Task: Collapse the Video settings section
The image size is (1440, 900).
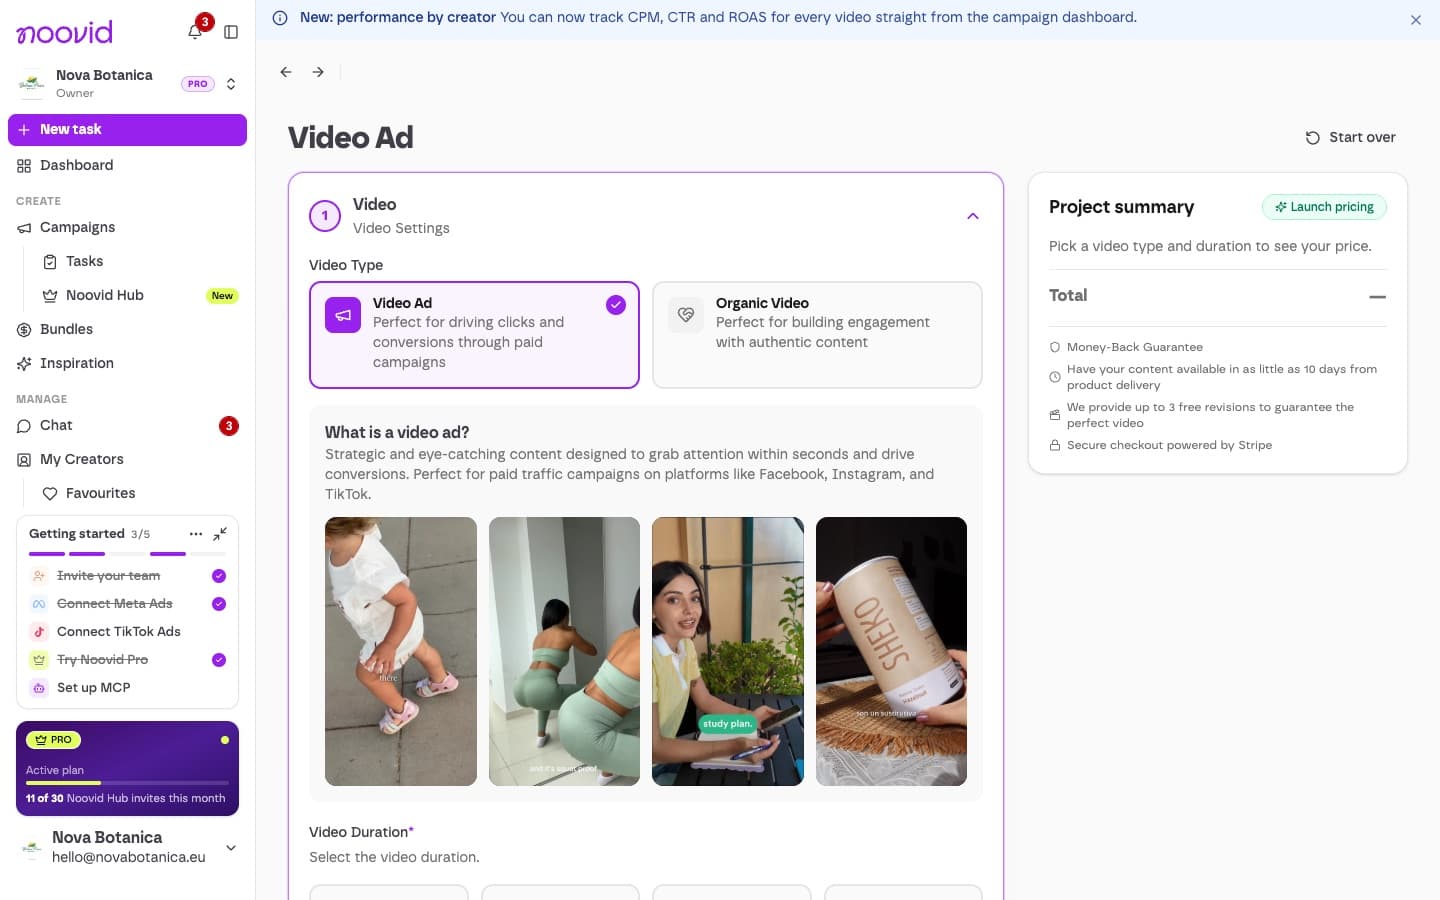Action: (x=973, y=216)
